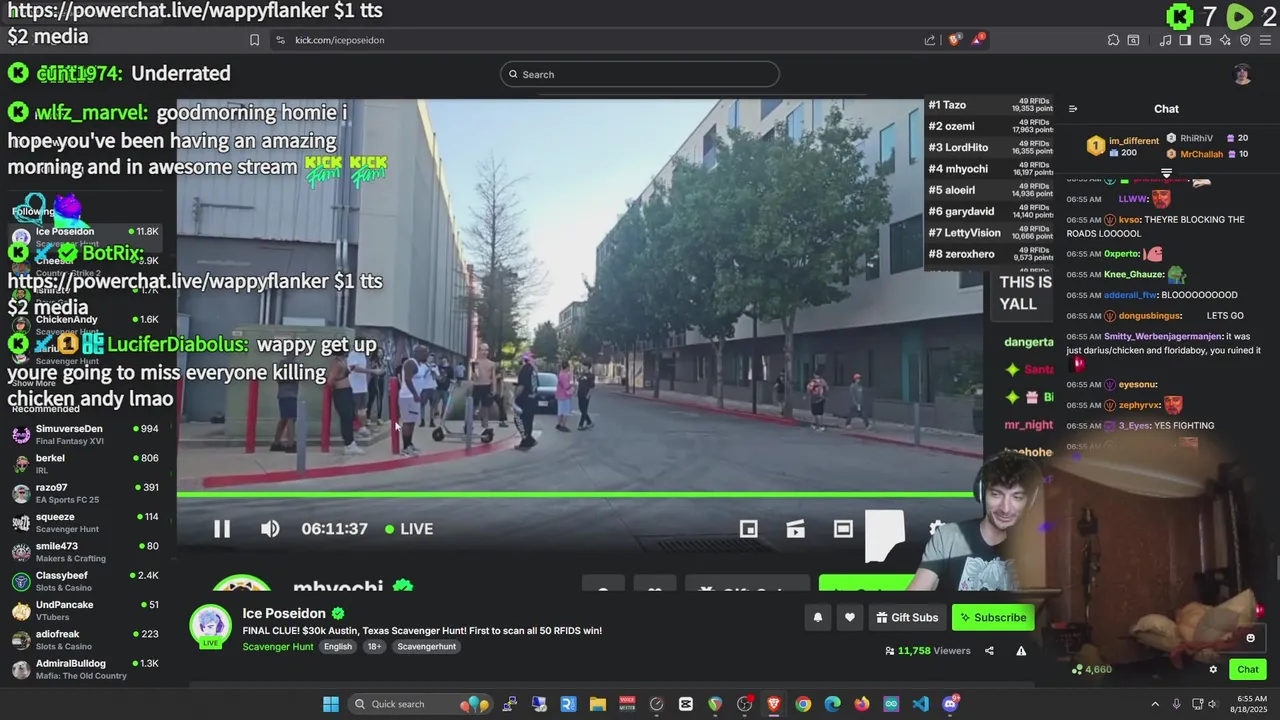Image resolution: width=1280 pixels, height=720 pixels.
Task: Open Leo AI sparkle icon
Action: [1225, 40]
